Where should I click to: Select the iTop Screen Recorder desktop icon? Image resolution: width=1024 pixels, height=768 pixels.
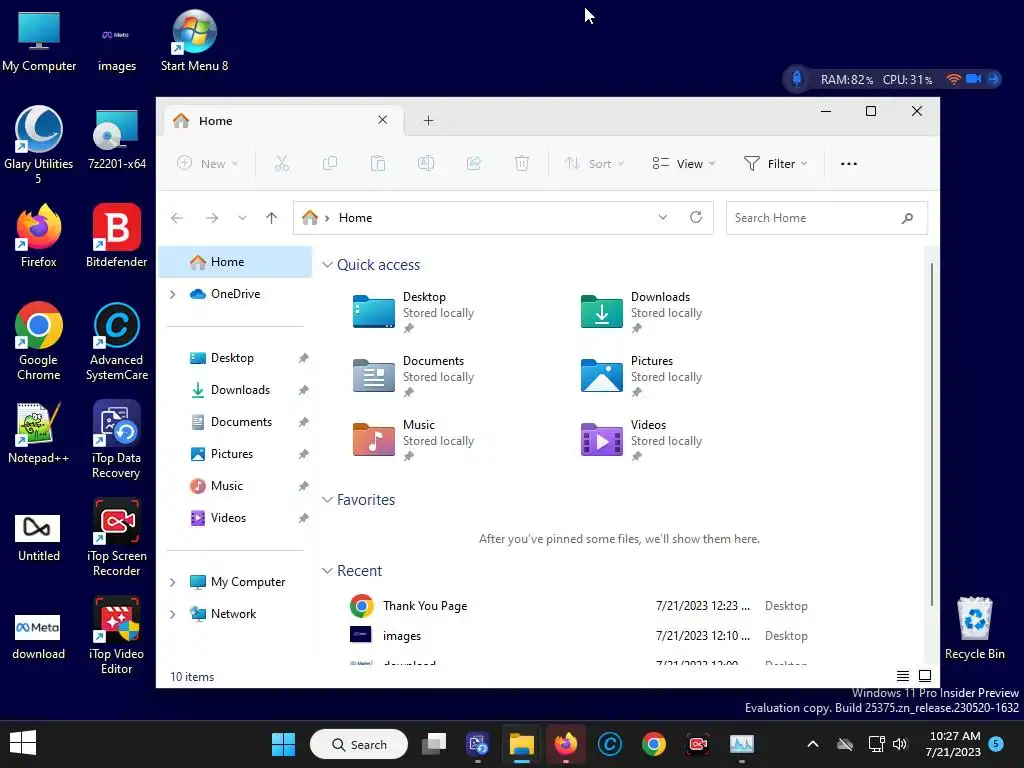[x=116, y=537]
